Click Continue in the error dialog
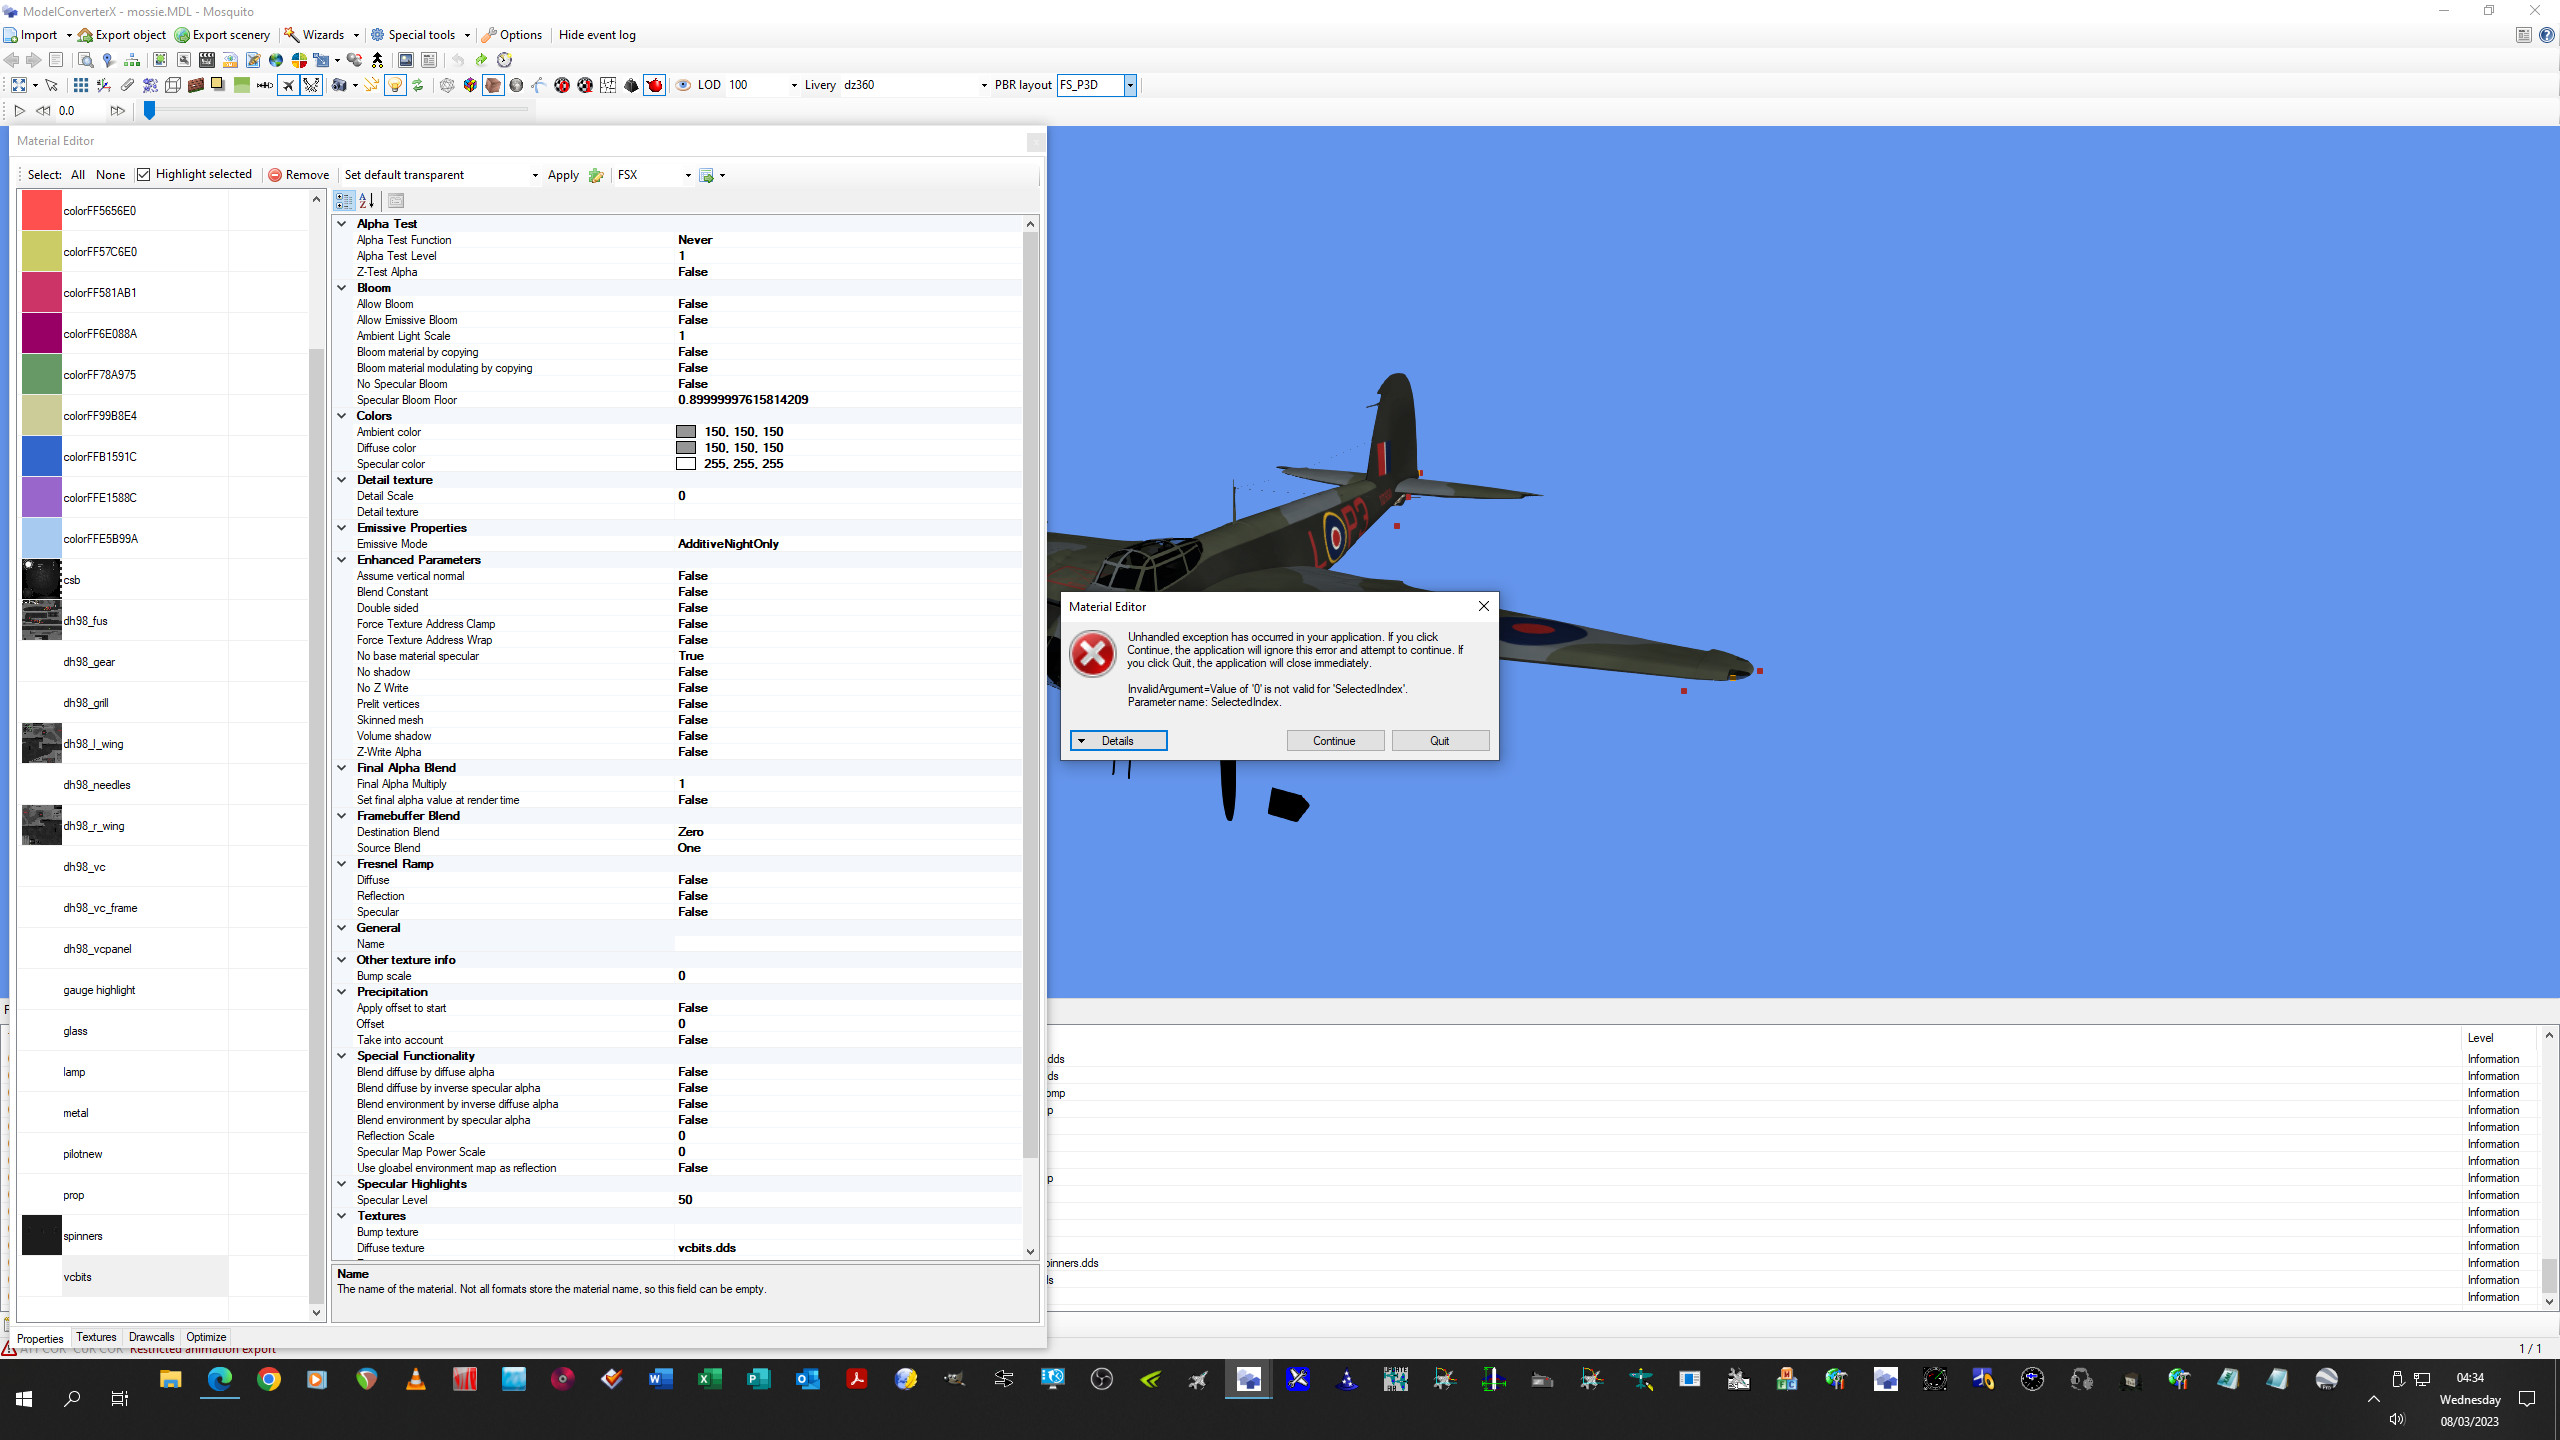 [1334, 741]
